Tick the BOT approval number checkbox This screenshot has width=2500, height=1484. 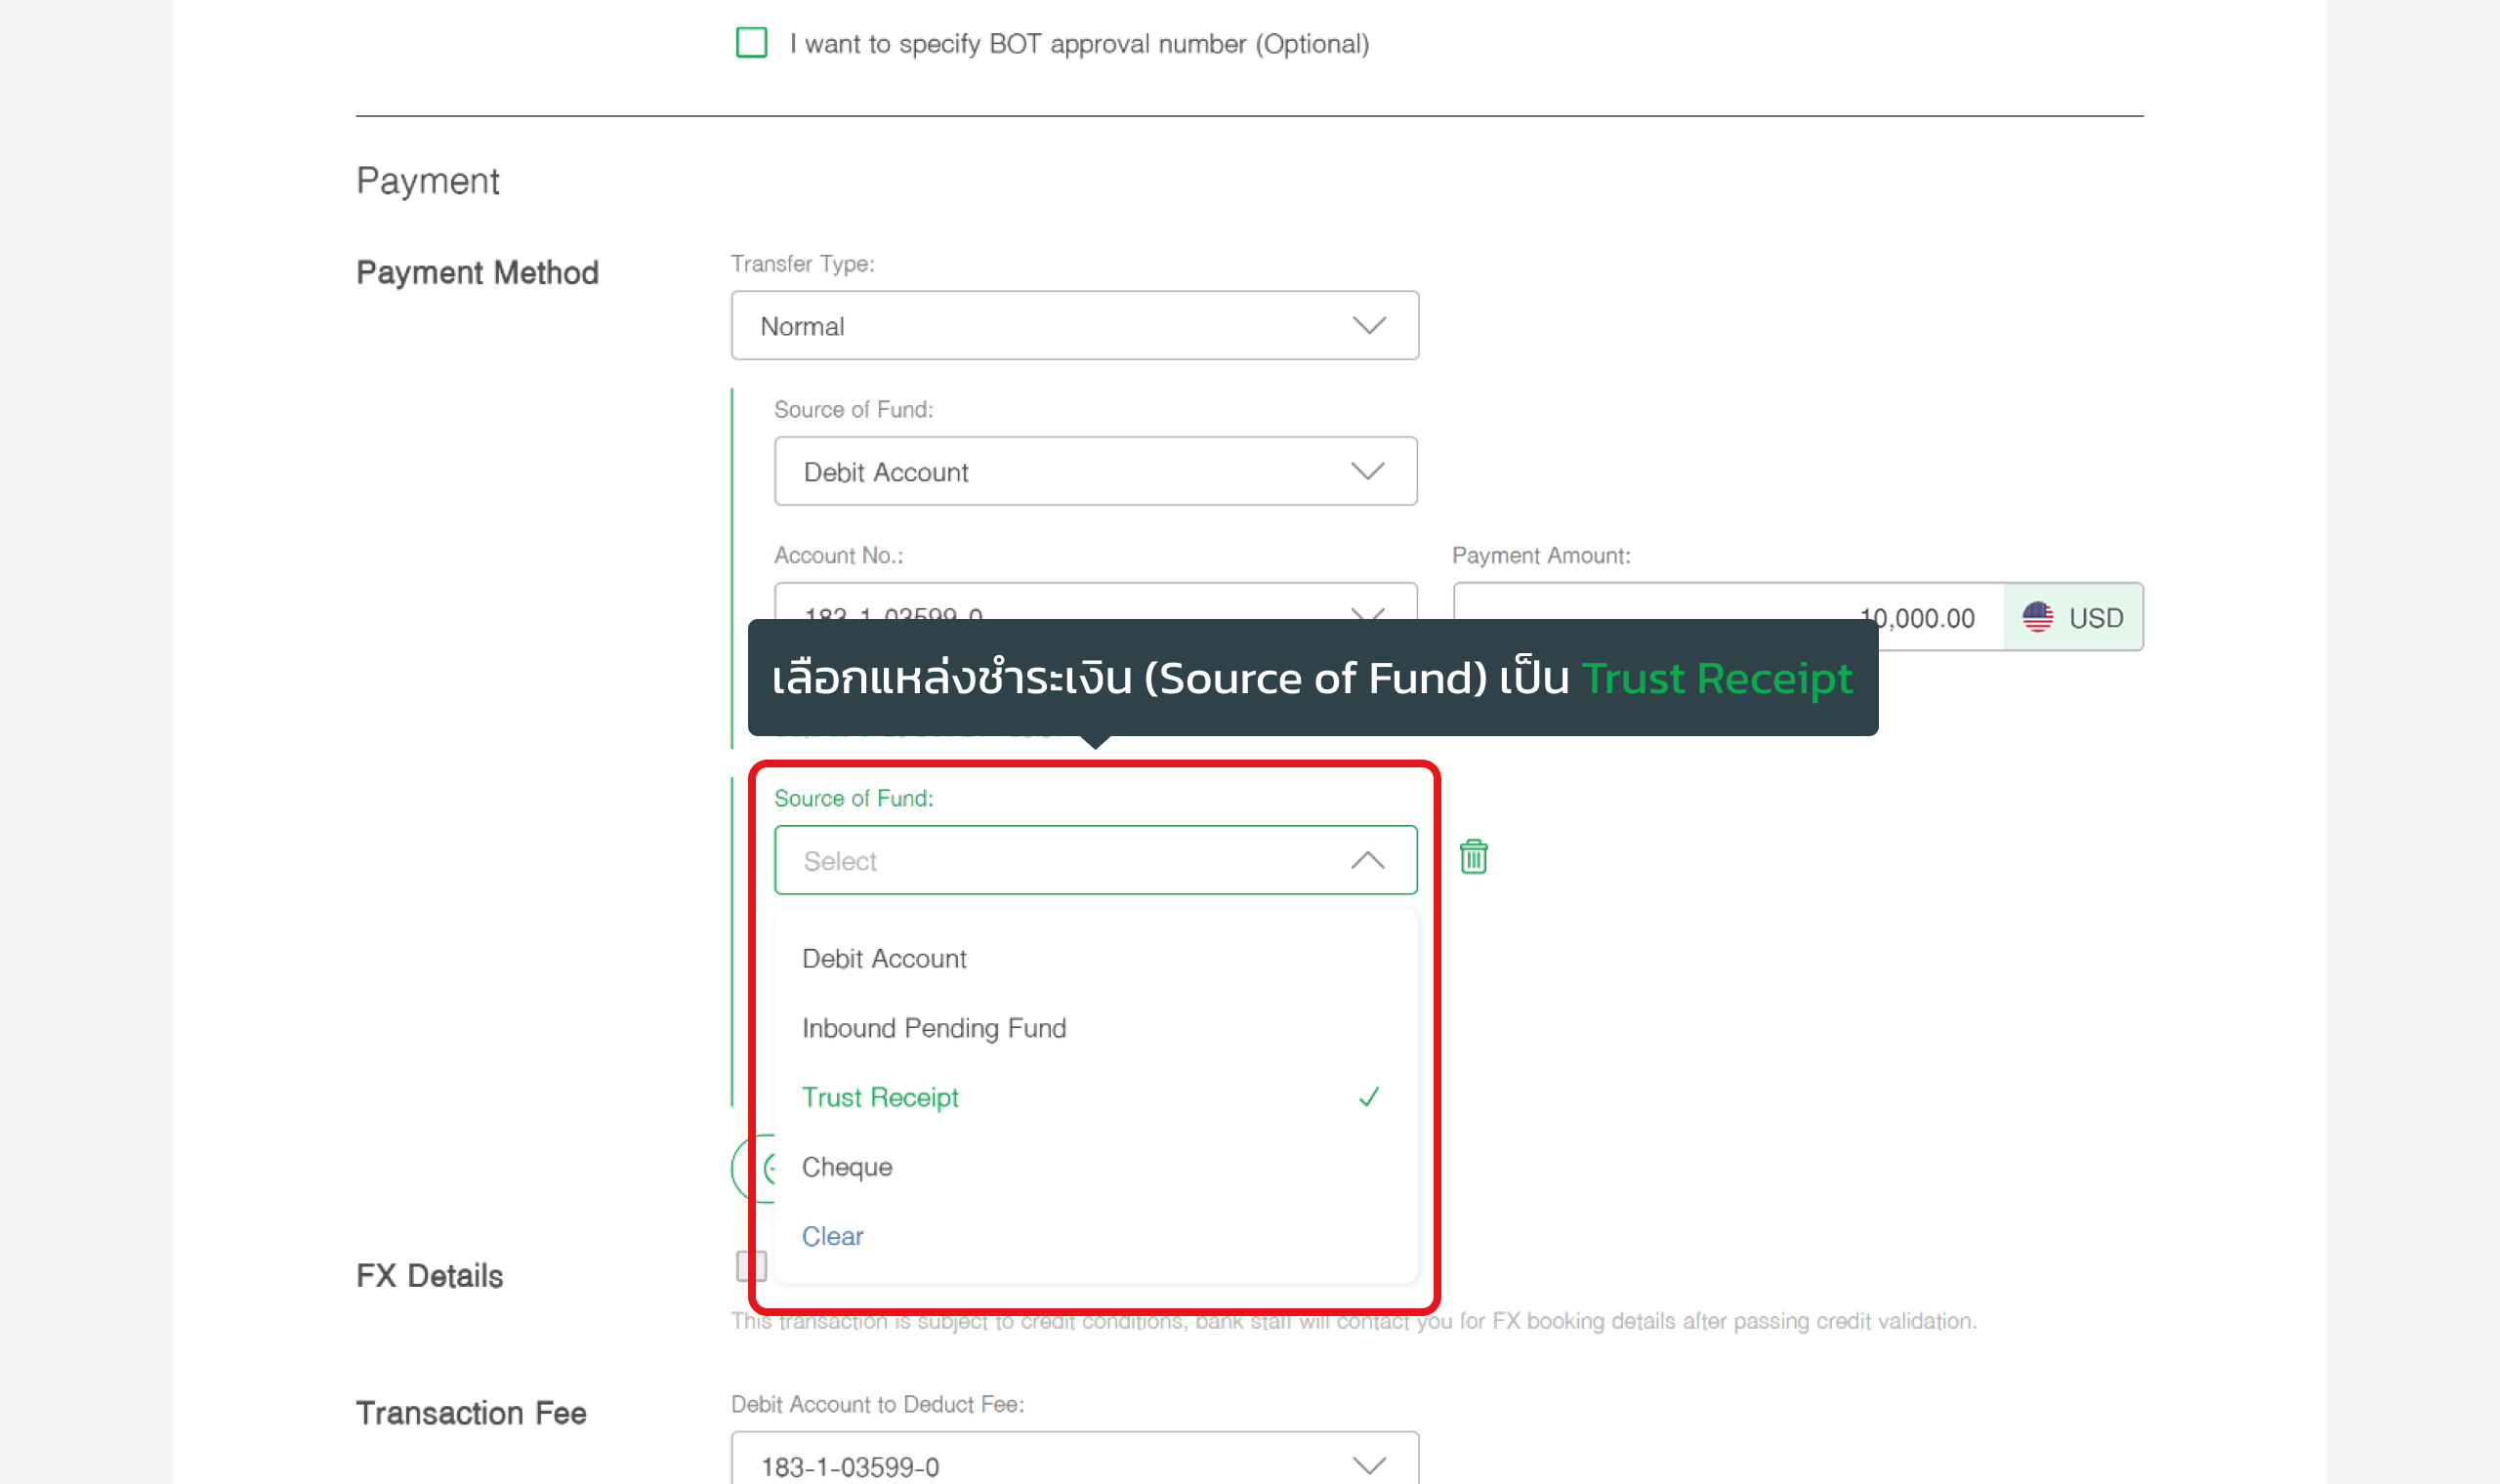coord(751,43)
